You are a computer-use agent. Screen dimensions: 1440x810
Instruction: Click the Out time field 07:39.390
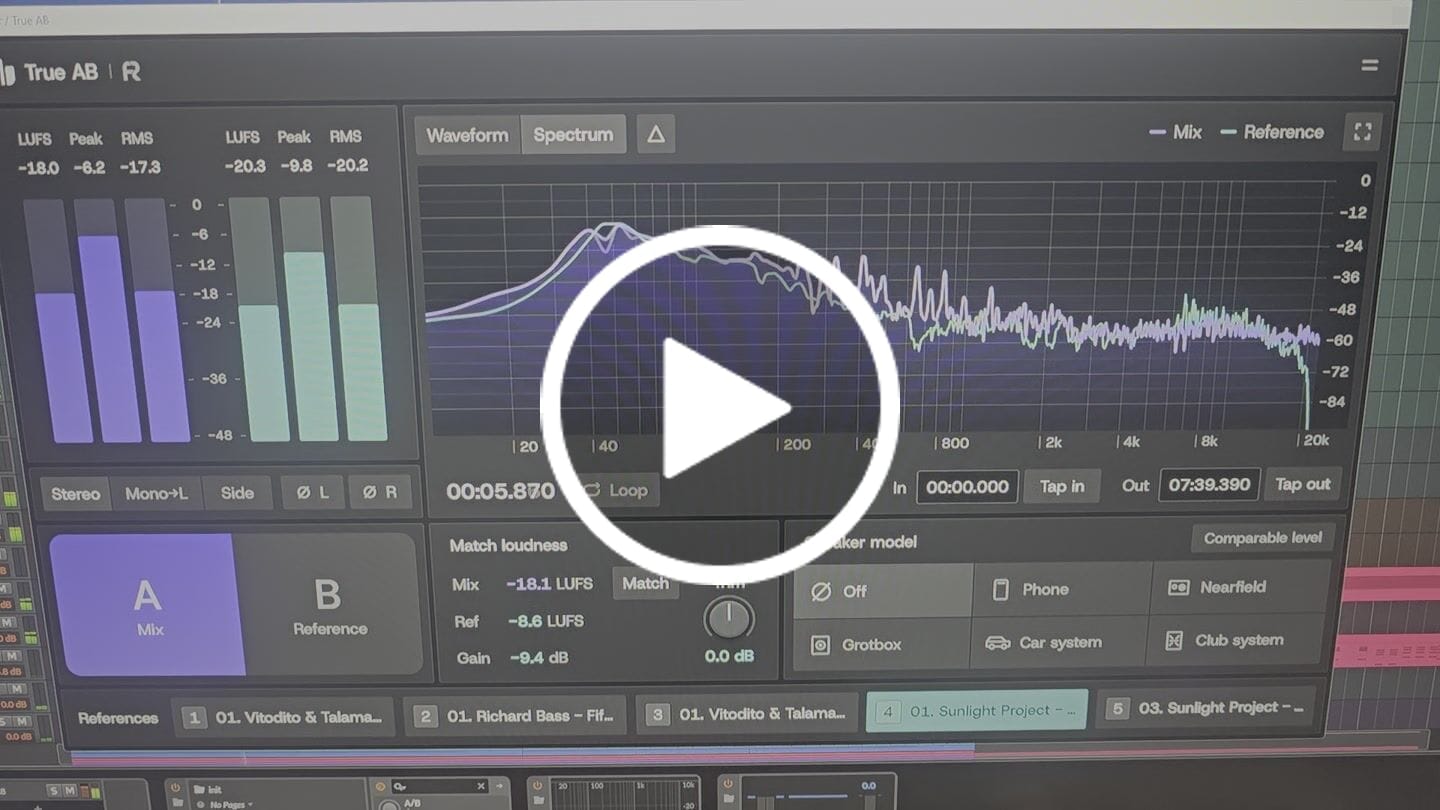[x=1210, y=485]
